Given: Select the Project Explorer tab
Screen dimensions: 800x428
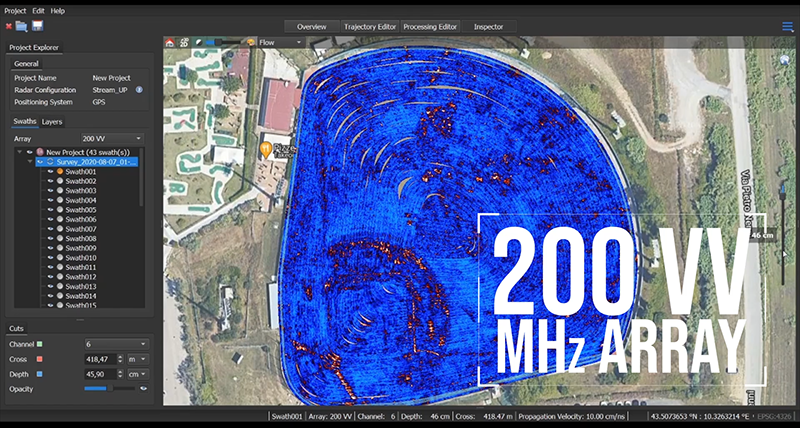Looking at the screenshot, I should coord(34,47).
